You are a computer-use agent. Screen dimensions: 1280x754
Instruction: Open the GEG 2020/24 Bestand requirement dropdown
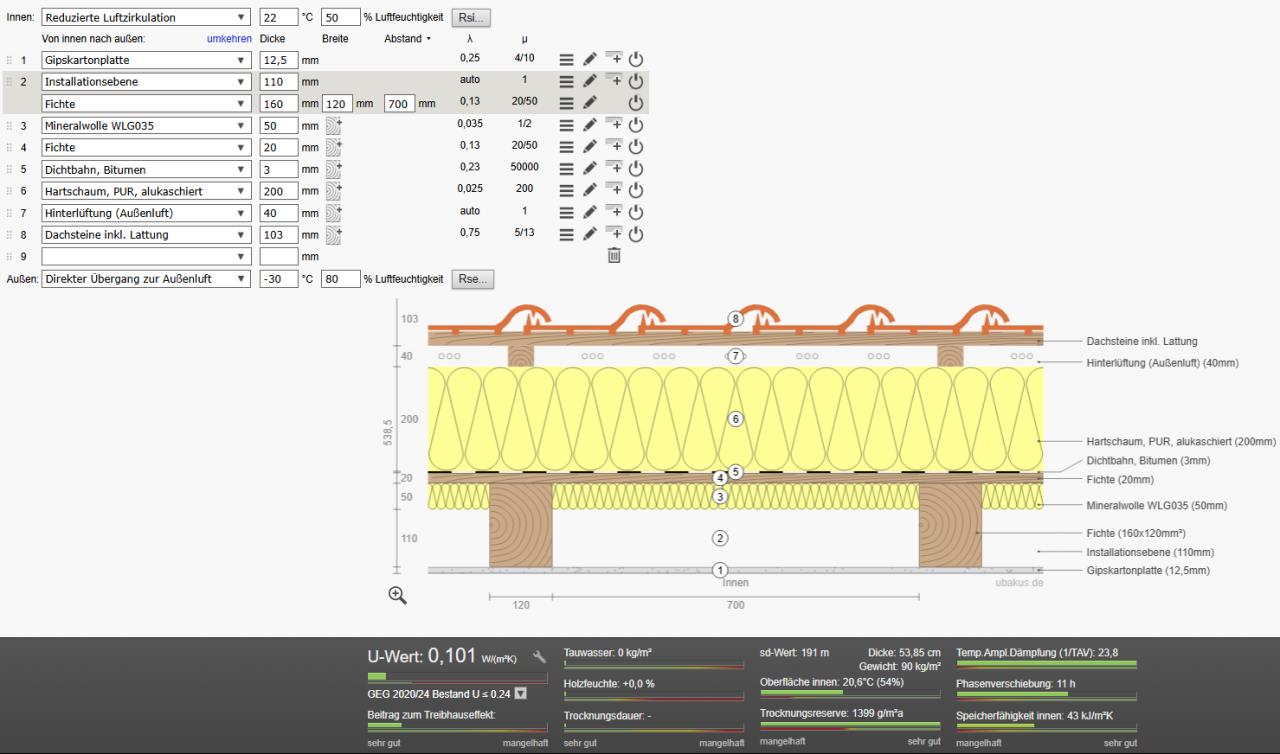520,694
